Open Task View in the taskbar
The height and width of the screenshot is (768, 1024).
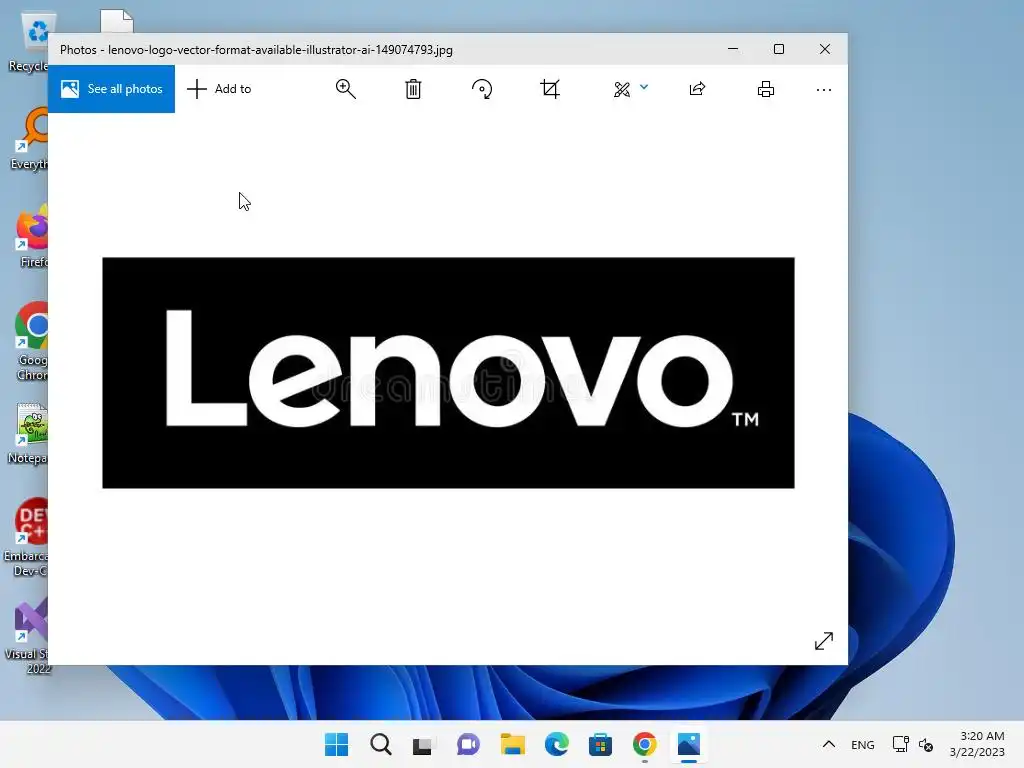click(423, 744)
